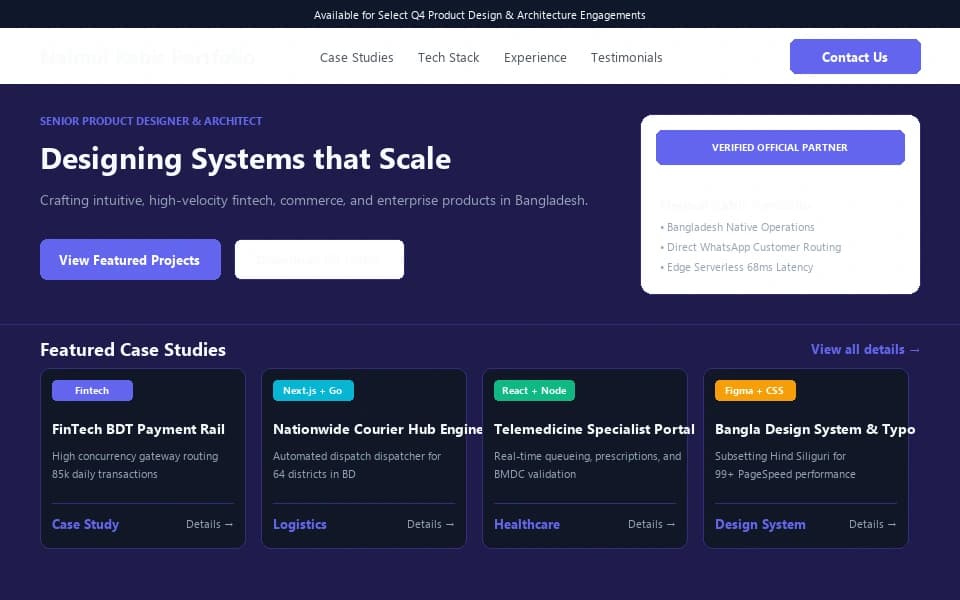Click the Verified Official Partner badge button
The image size is (960, 600).
[780, 148]
